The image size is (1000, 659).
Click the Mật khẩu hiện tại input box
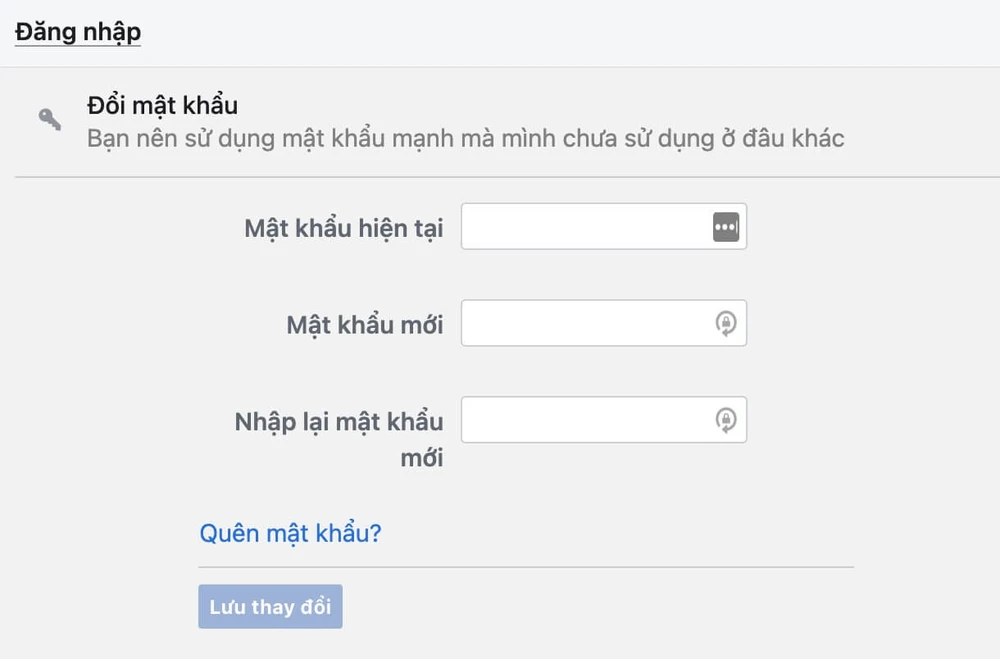coord(580,226)
